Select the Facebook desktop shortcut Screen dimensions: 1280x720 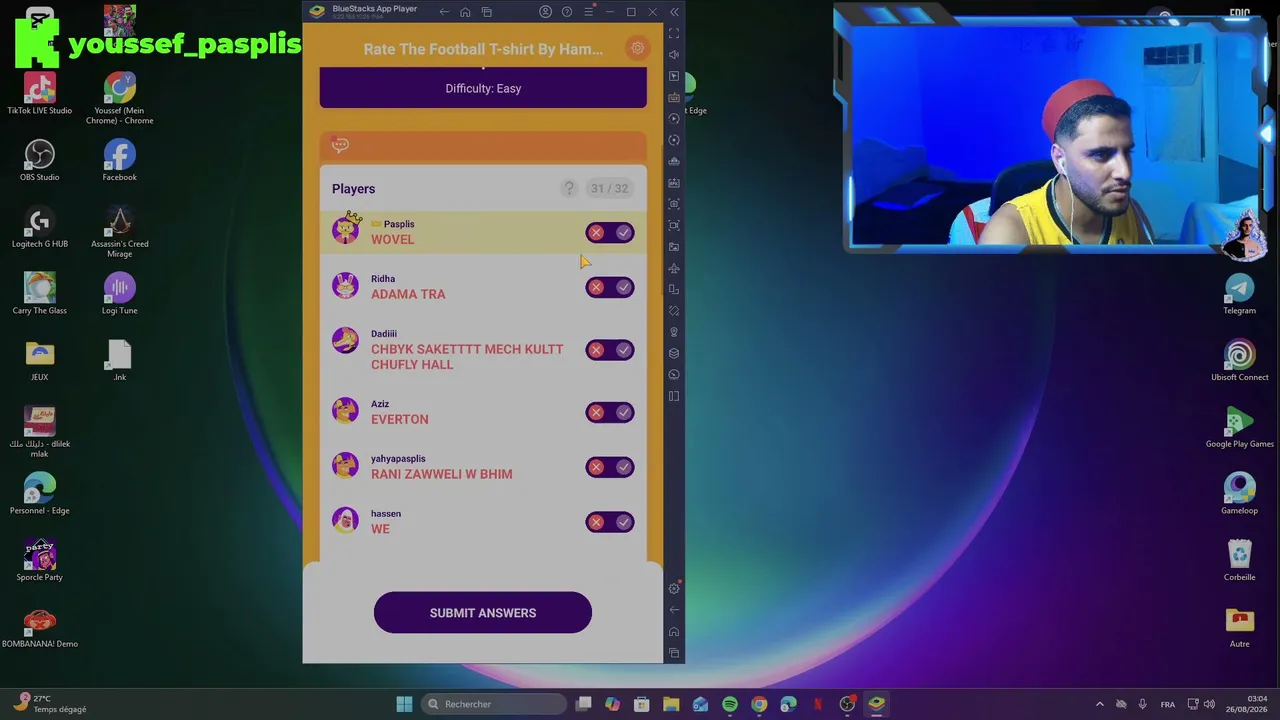pyautogui.click(x=119, y=161)
